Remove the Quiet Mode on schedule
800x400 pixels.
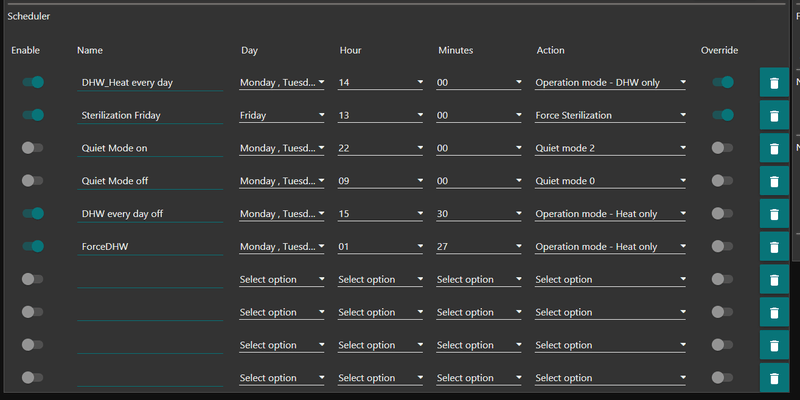pos(774,149)
